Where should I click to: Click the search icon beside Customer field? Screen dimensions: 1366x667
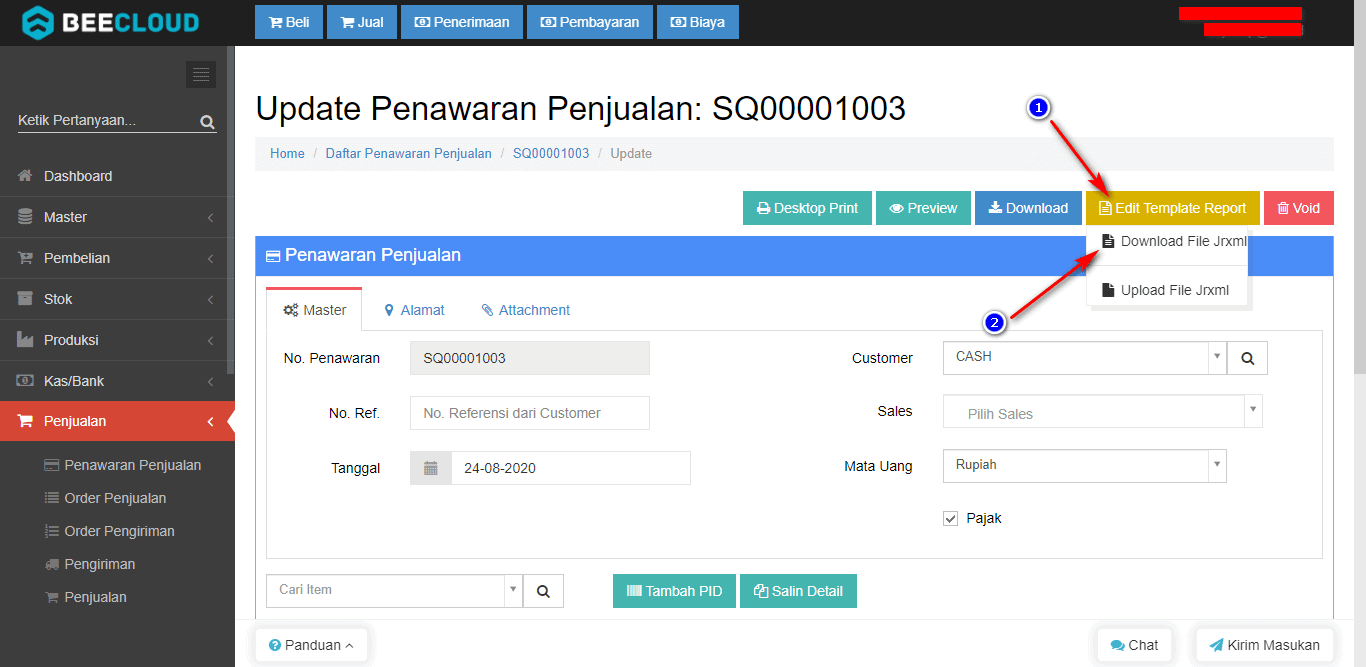1248,358
